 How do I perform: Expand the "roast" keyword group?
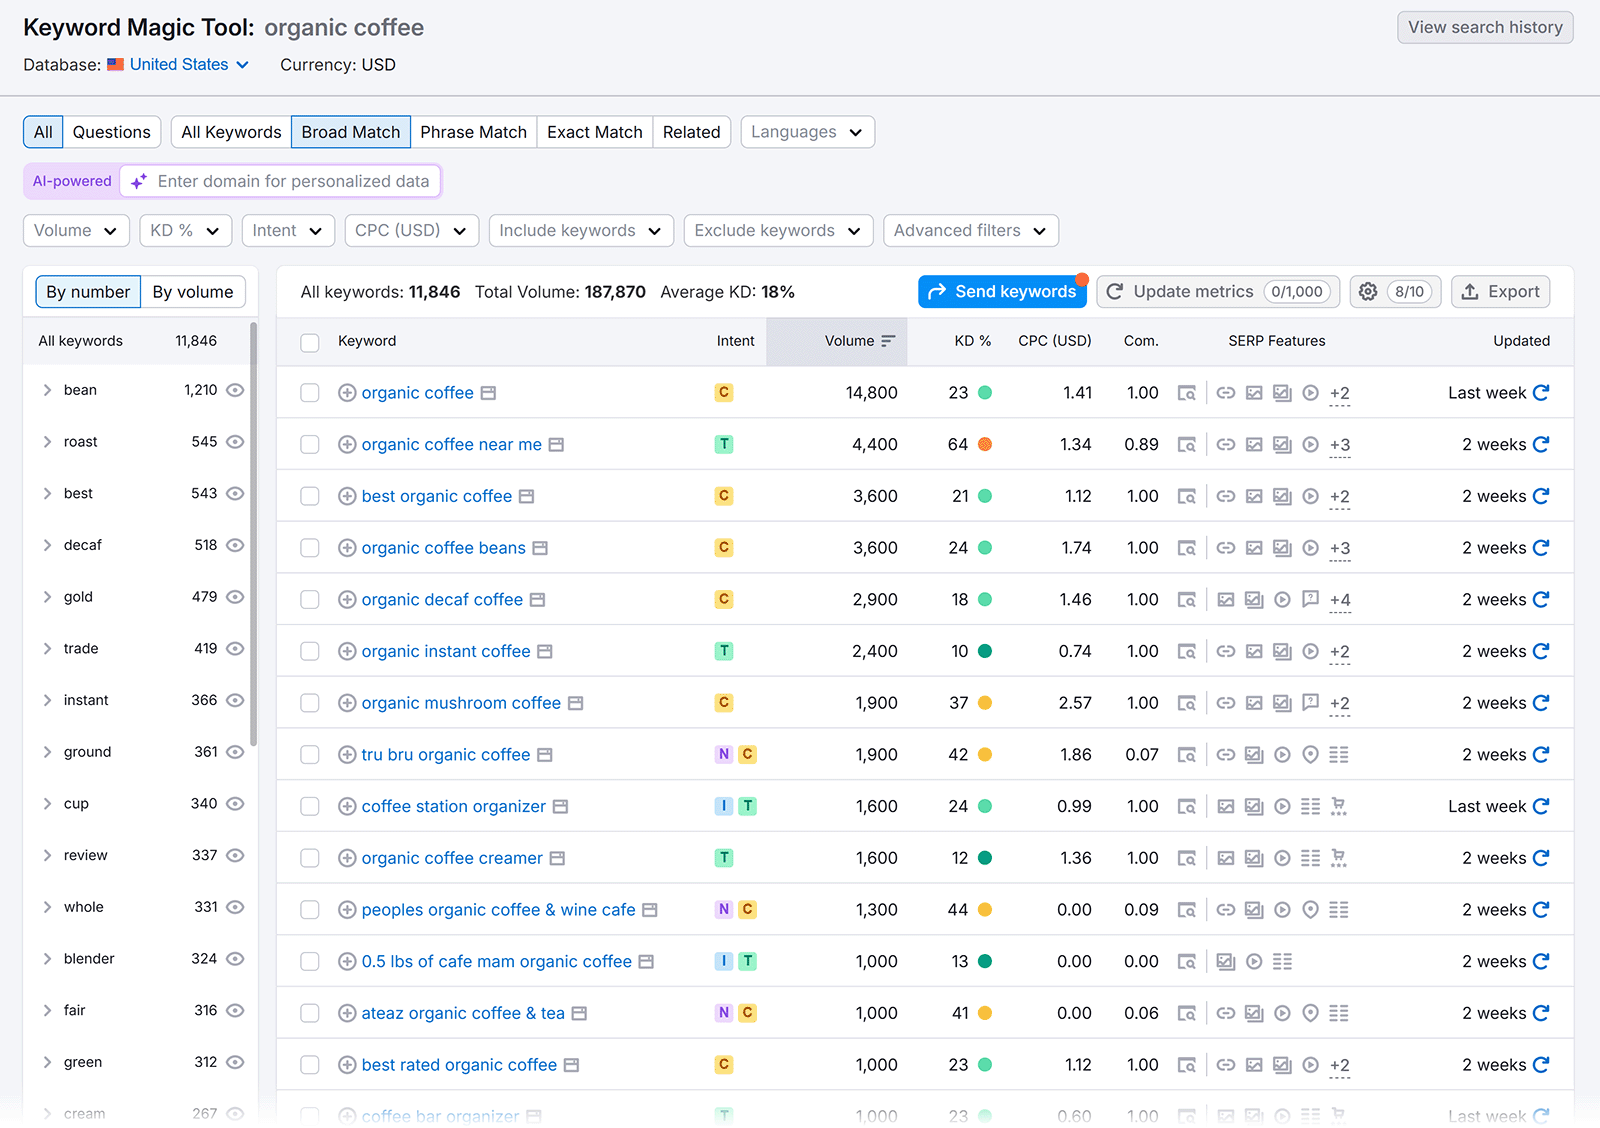click(47, 441)
